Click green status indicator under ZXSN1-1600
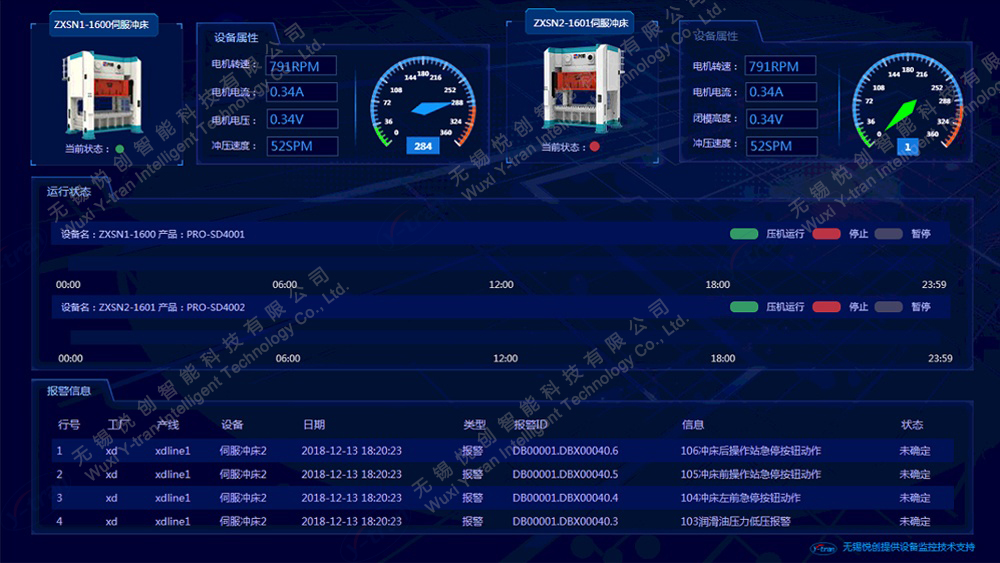Viewport: 1000px width, 563px height. point(120,149)
